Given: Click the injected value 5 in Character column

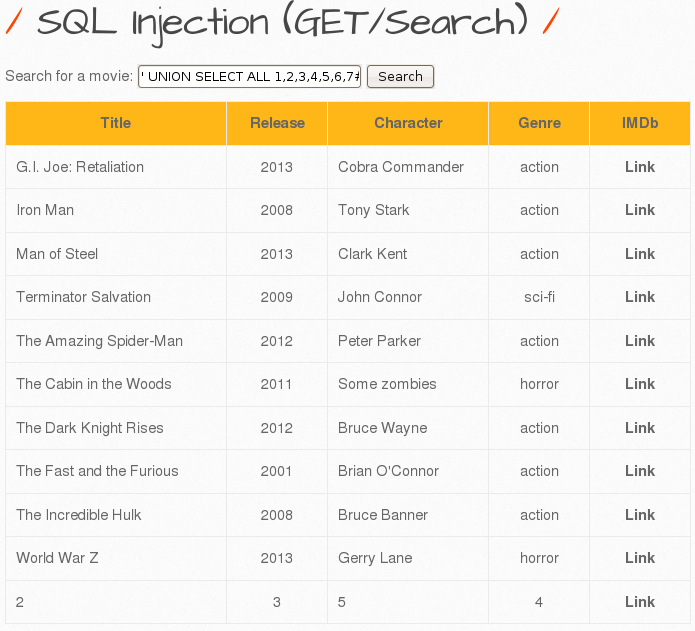Looking at the screenshot, I should (408, 602).
